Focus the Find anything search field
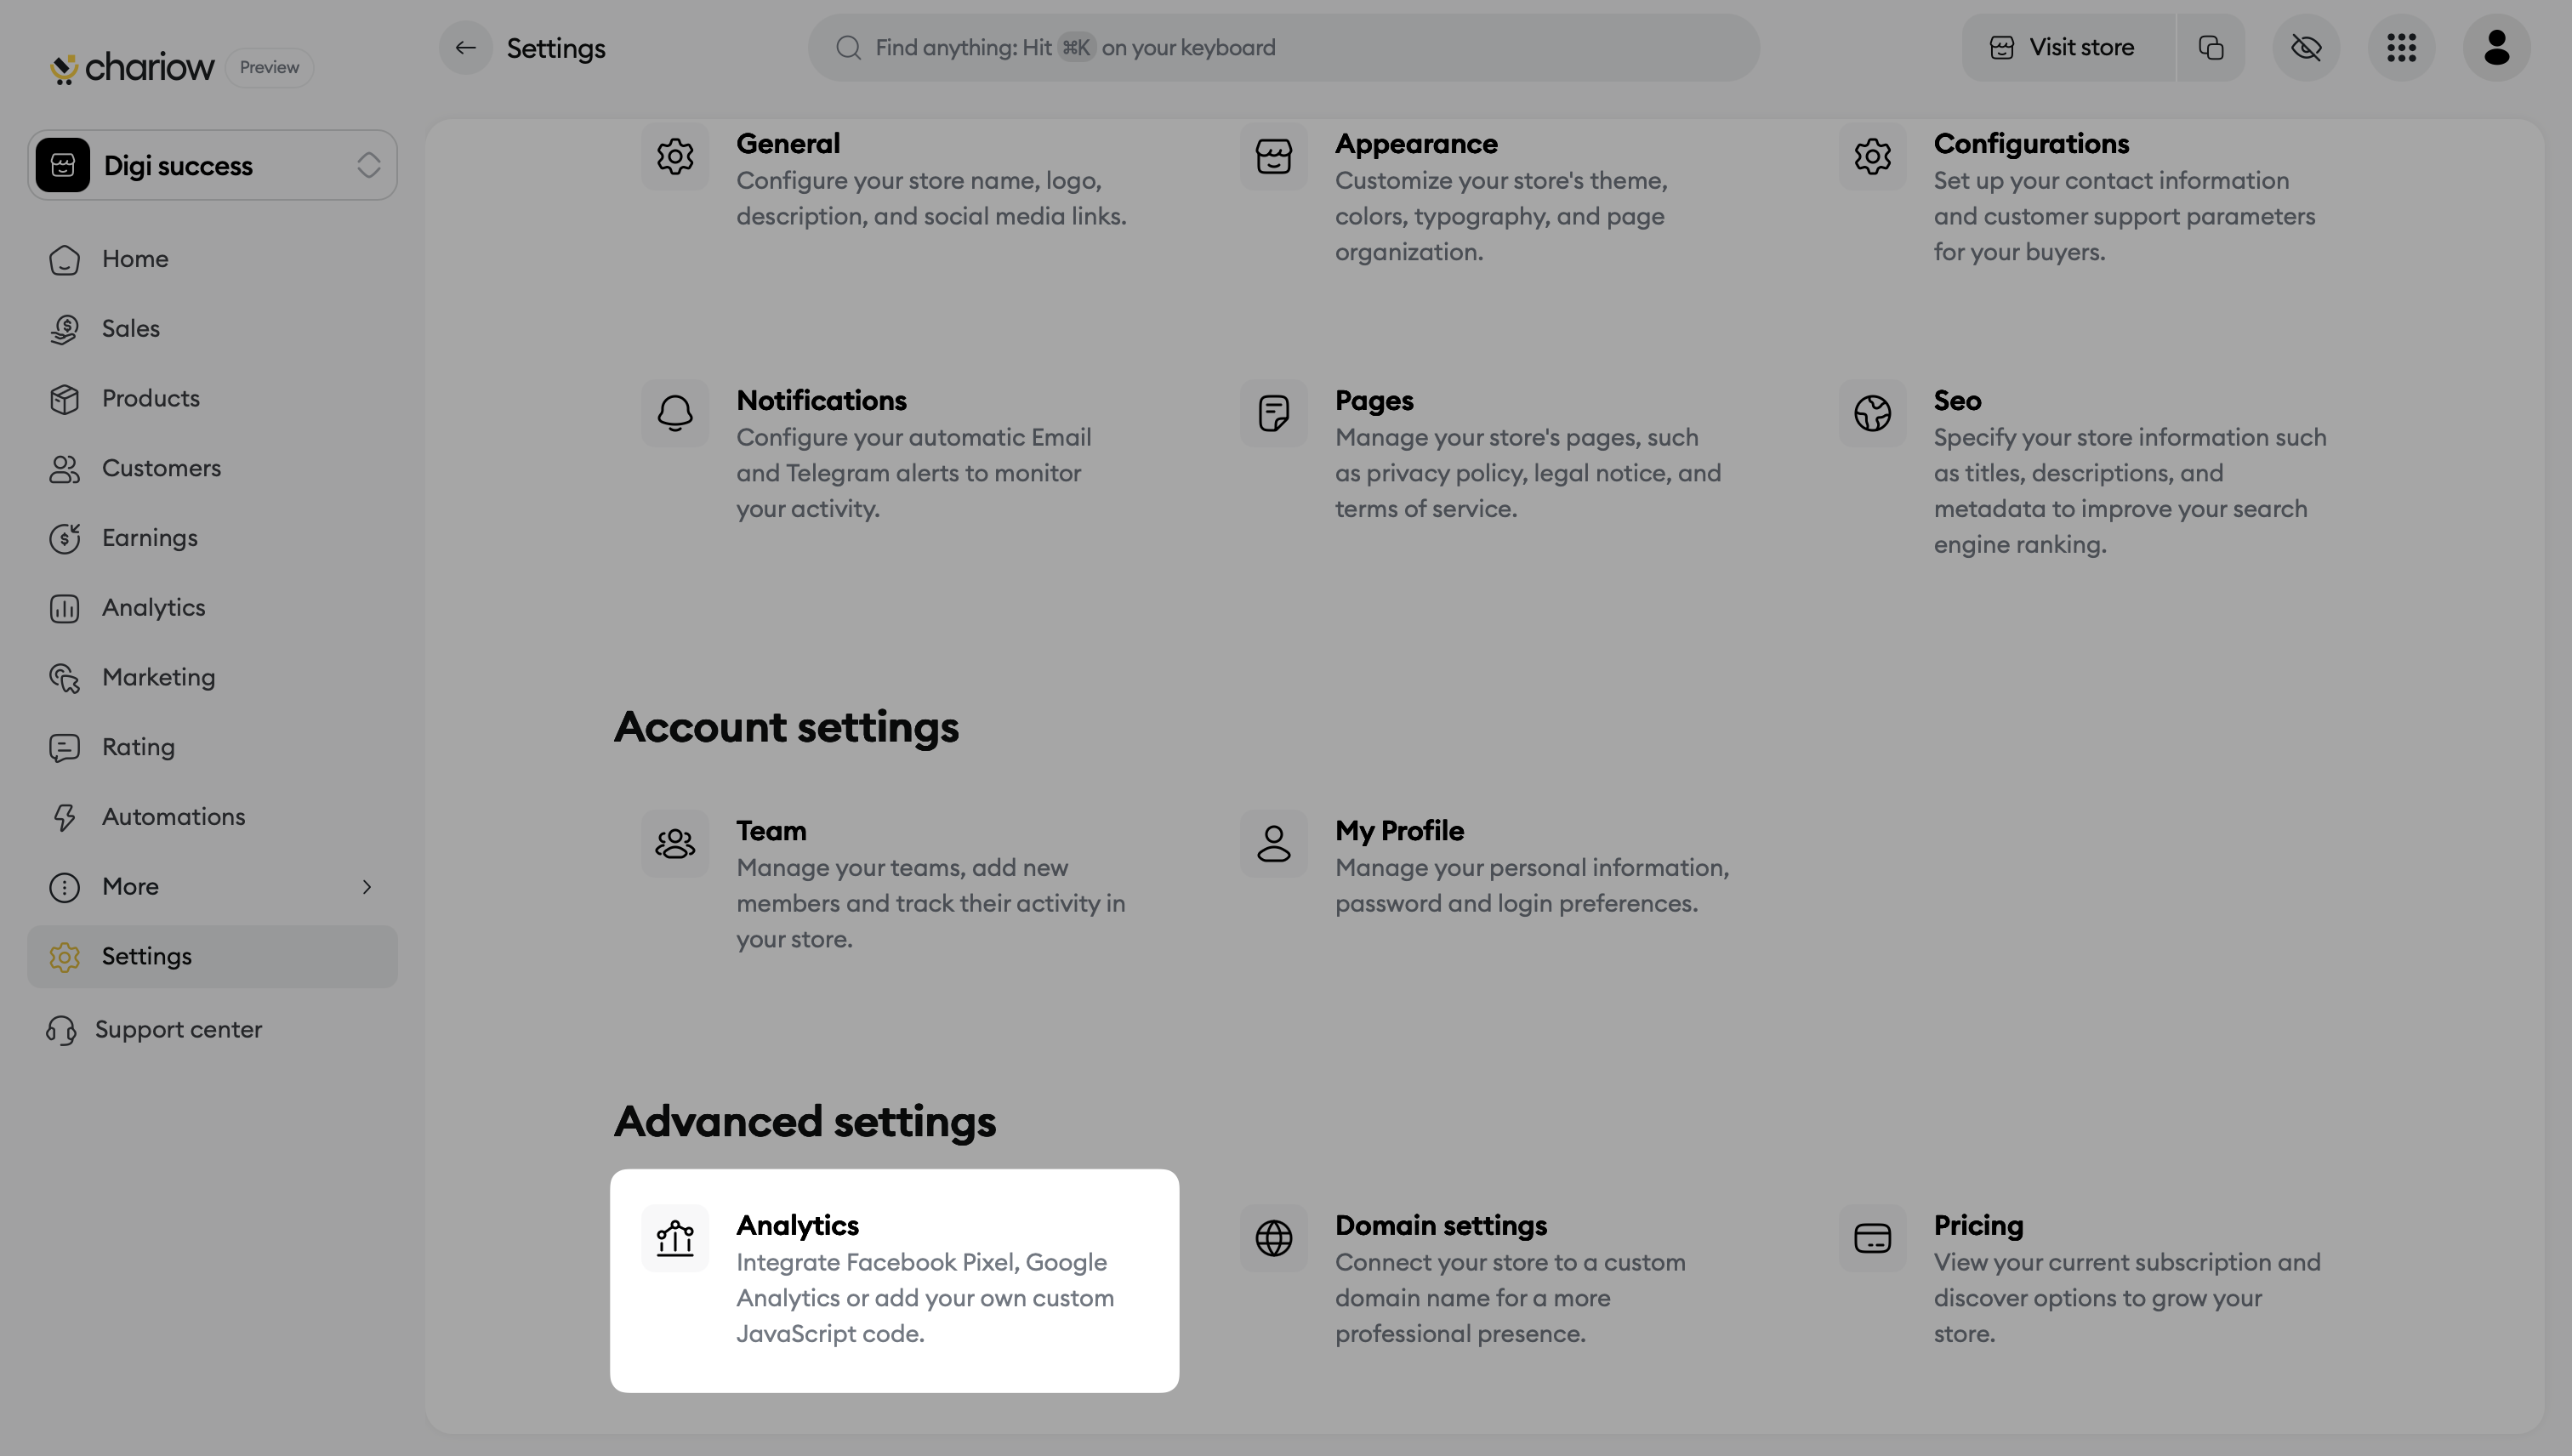The width and height of the screenshot is (2572, 1456). (1283, 48)
